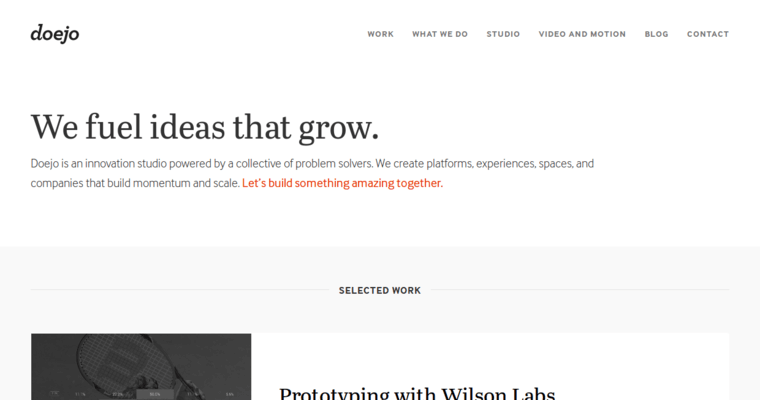Click the "We create platforms, experiences, spaces" sentence
760x400 pixels.
coord(485,163)
